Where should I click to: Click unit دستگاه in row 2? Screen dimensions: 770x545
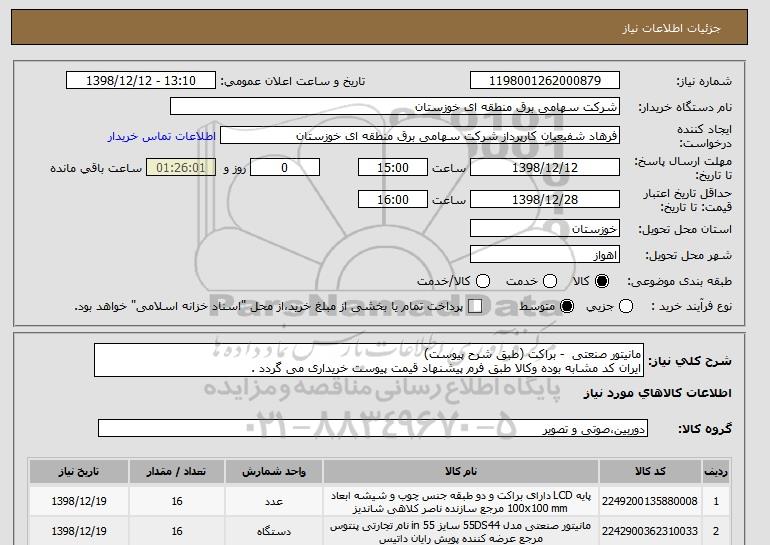[274, 531]
